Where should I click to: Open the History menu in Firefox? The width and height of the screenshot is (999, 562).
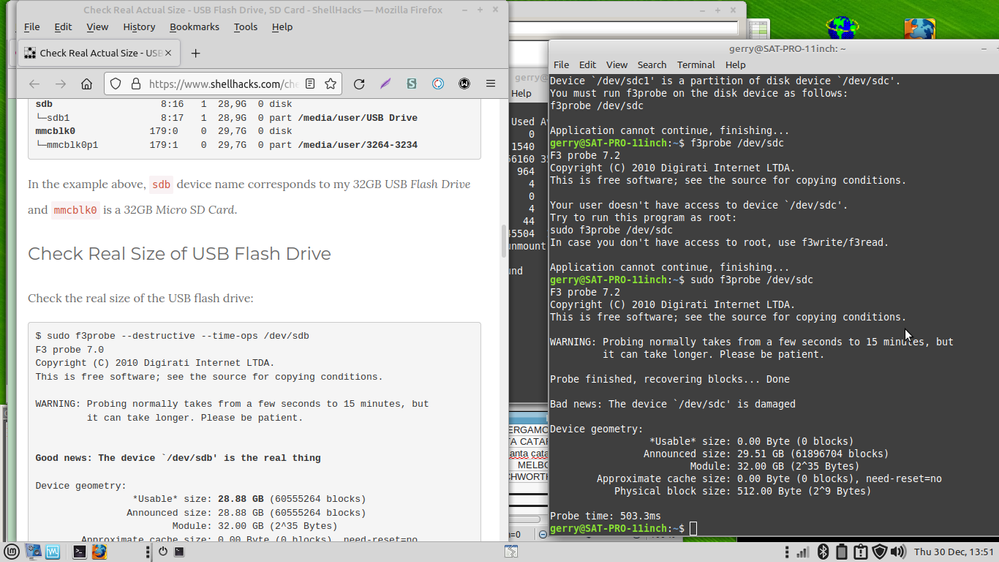(139, 27)
